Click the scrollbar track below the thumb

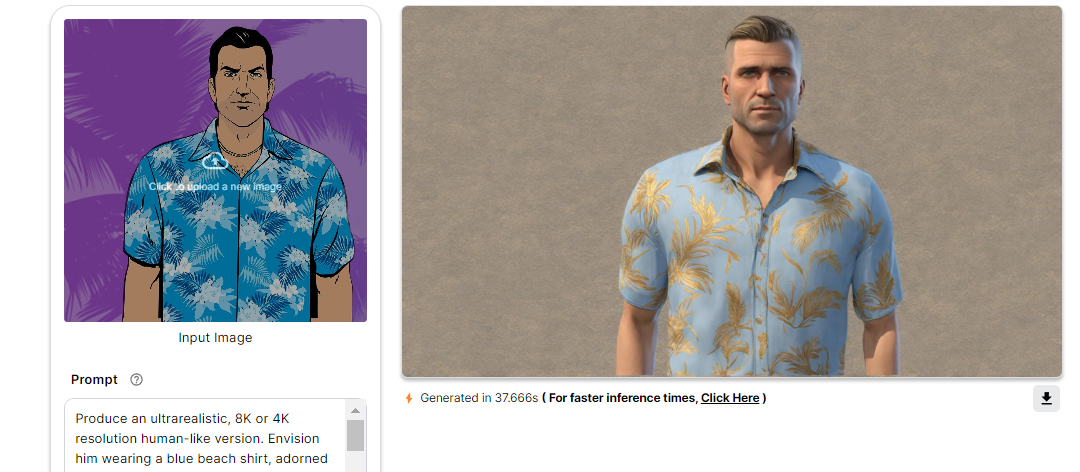[x=355, y=462]
